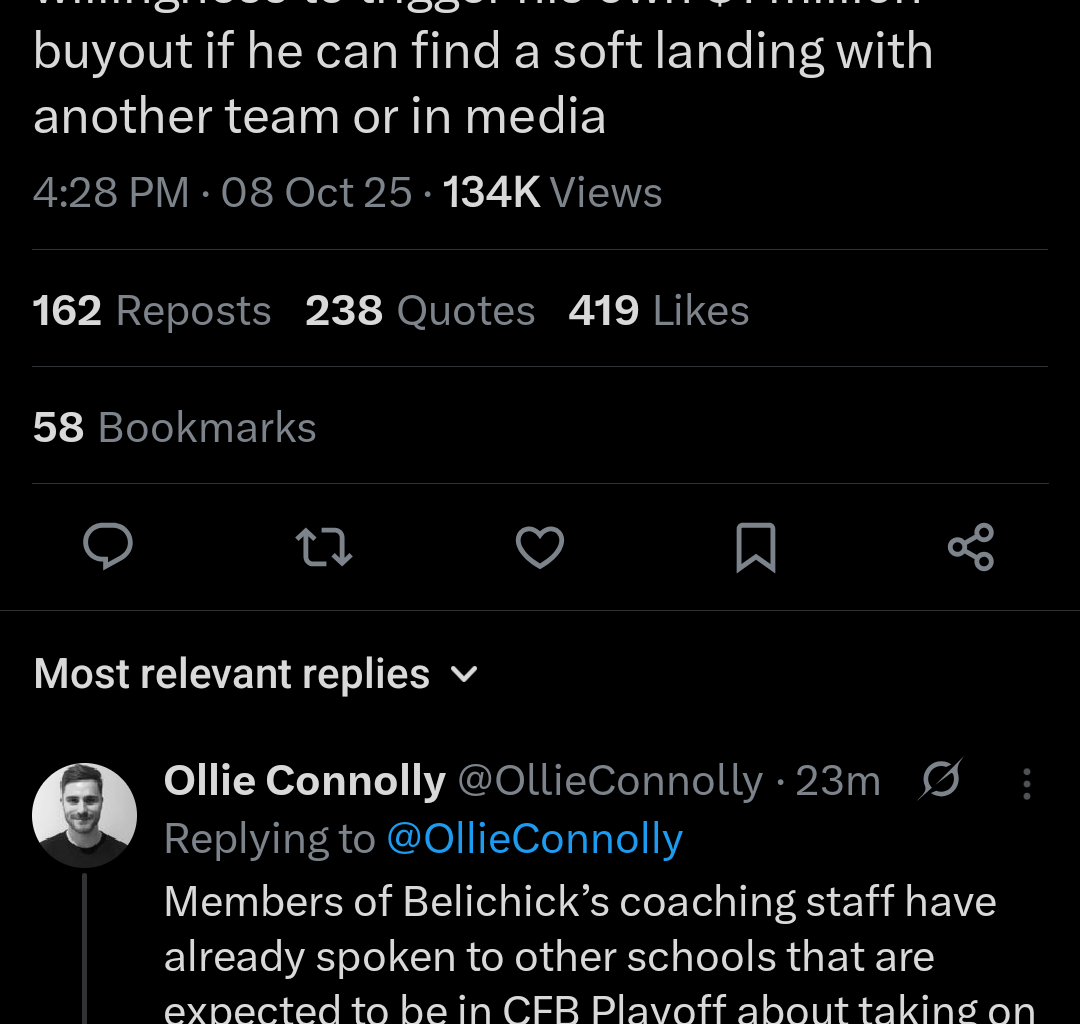1080x1024 pixels.
Task: Open the 134K Views analytics
Action: pyautogui.click(x=553, y=192)
